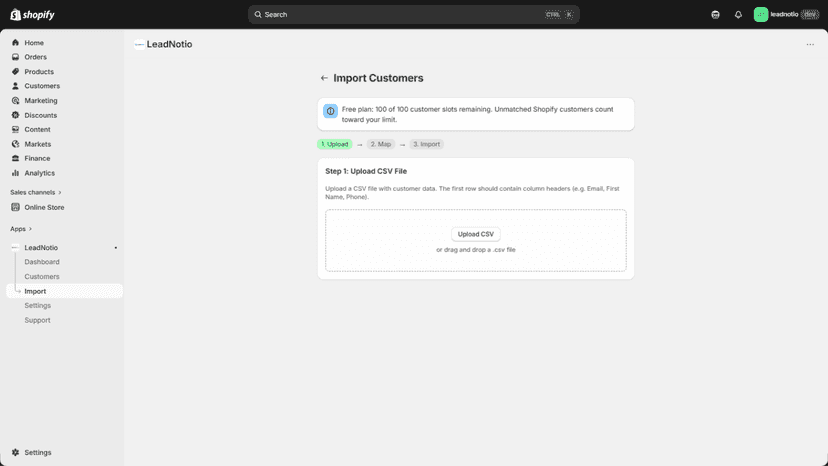Open Analytics page label

pyautogui.click(x=40, y=173)
